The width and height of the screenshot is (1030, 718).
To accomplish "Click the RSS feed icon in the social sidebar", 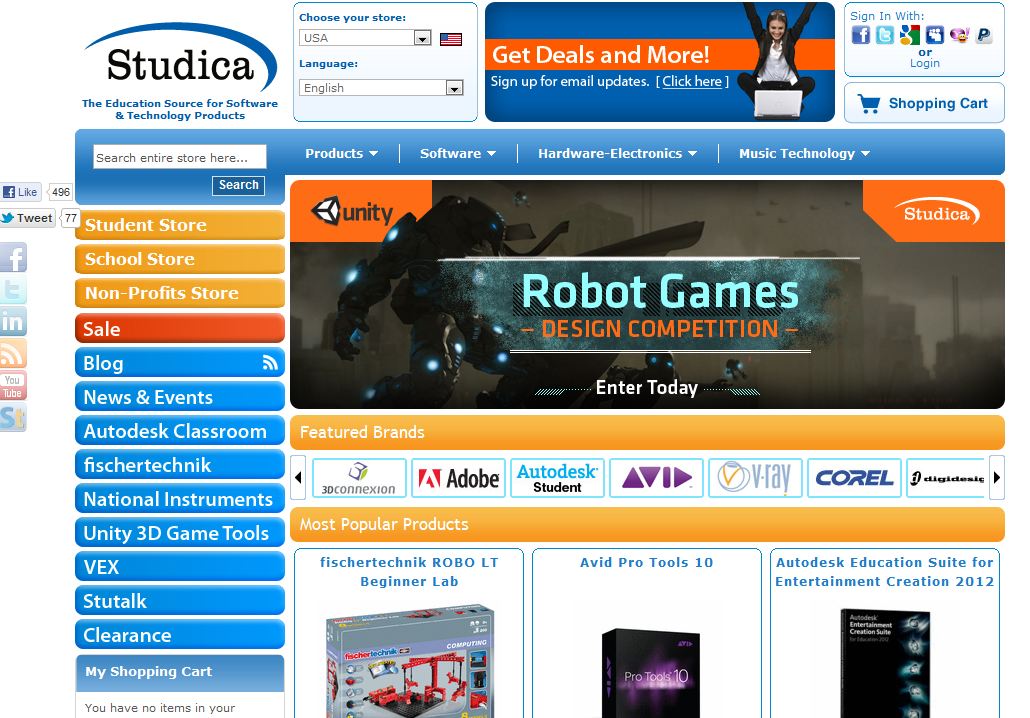I will 13,353.
